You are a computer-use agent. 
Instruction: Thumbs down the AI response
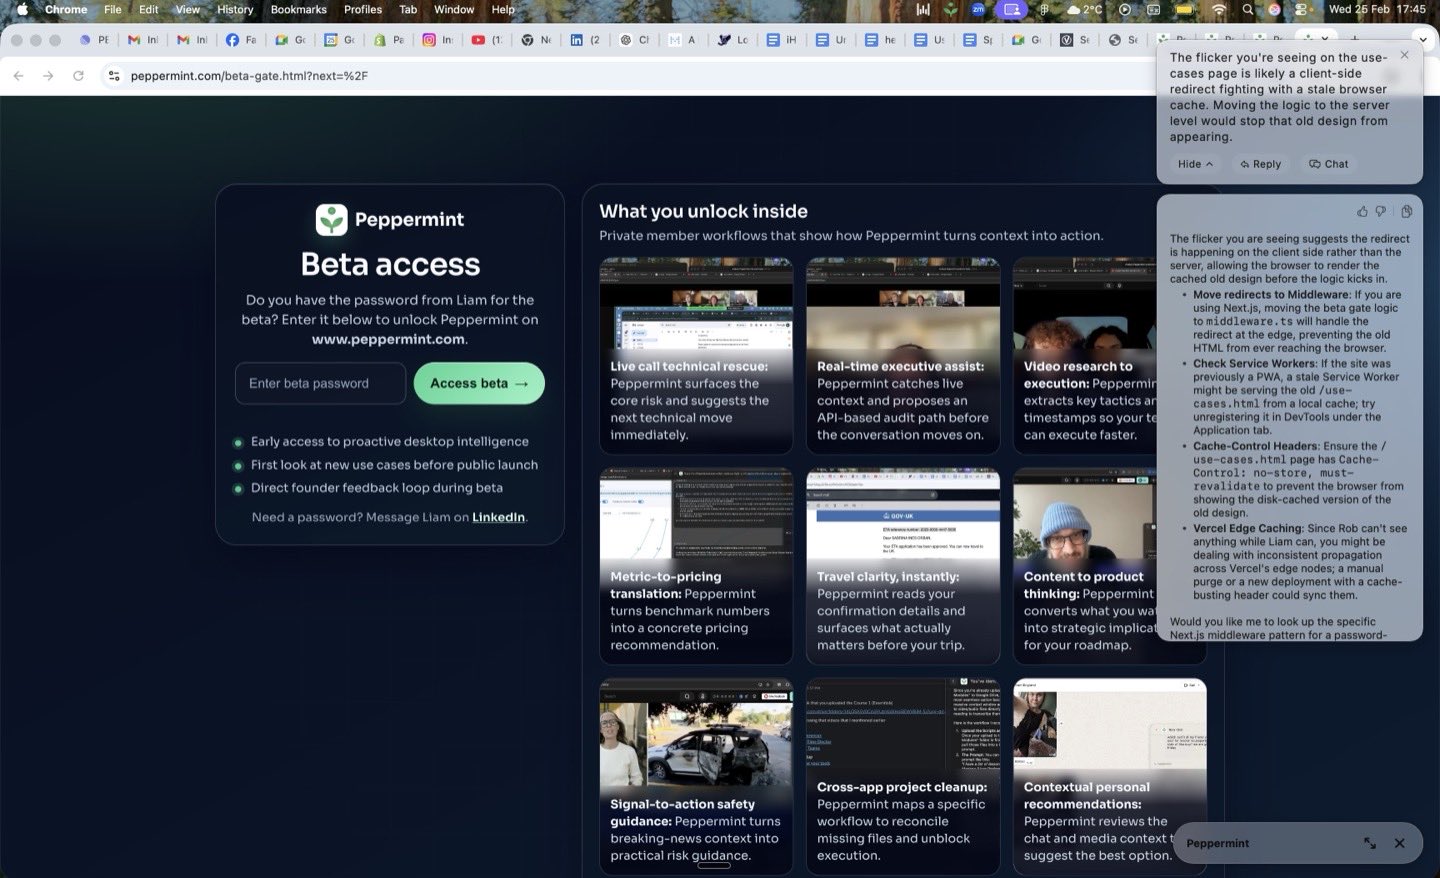click(1381, 211)
